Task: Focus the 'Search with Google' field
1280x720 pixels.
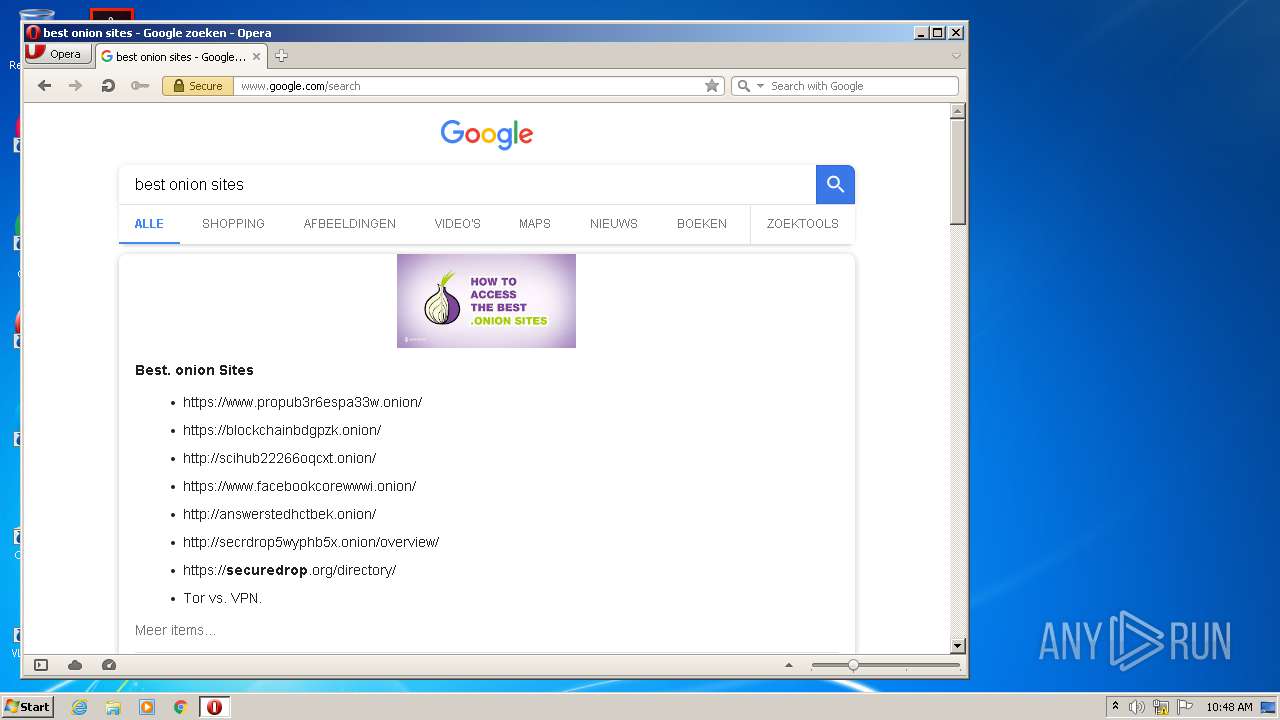Action: pos(862,86)
